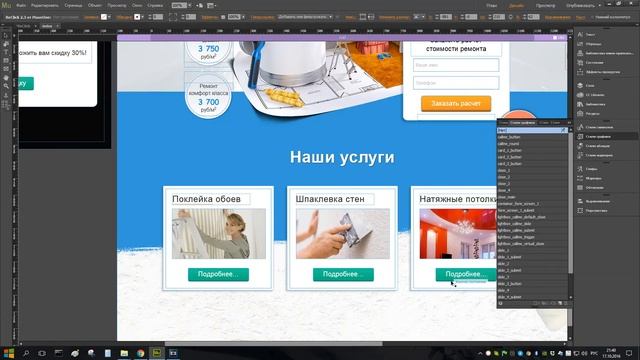The height and width of the screenshot is (360, 640).
Task: Open the Bullet Styles panel icon
Action: click(580, 155)
